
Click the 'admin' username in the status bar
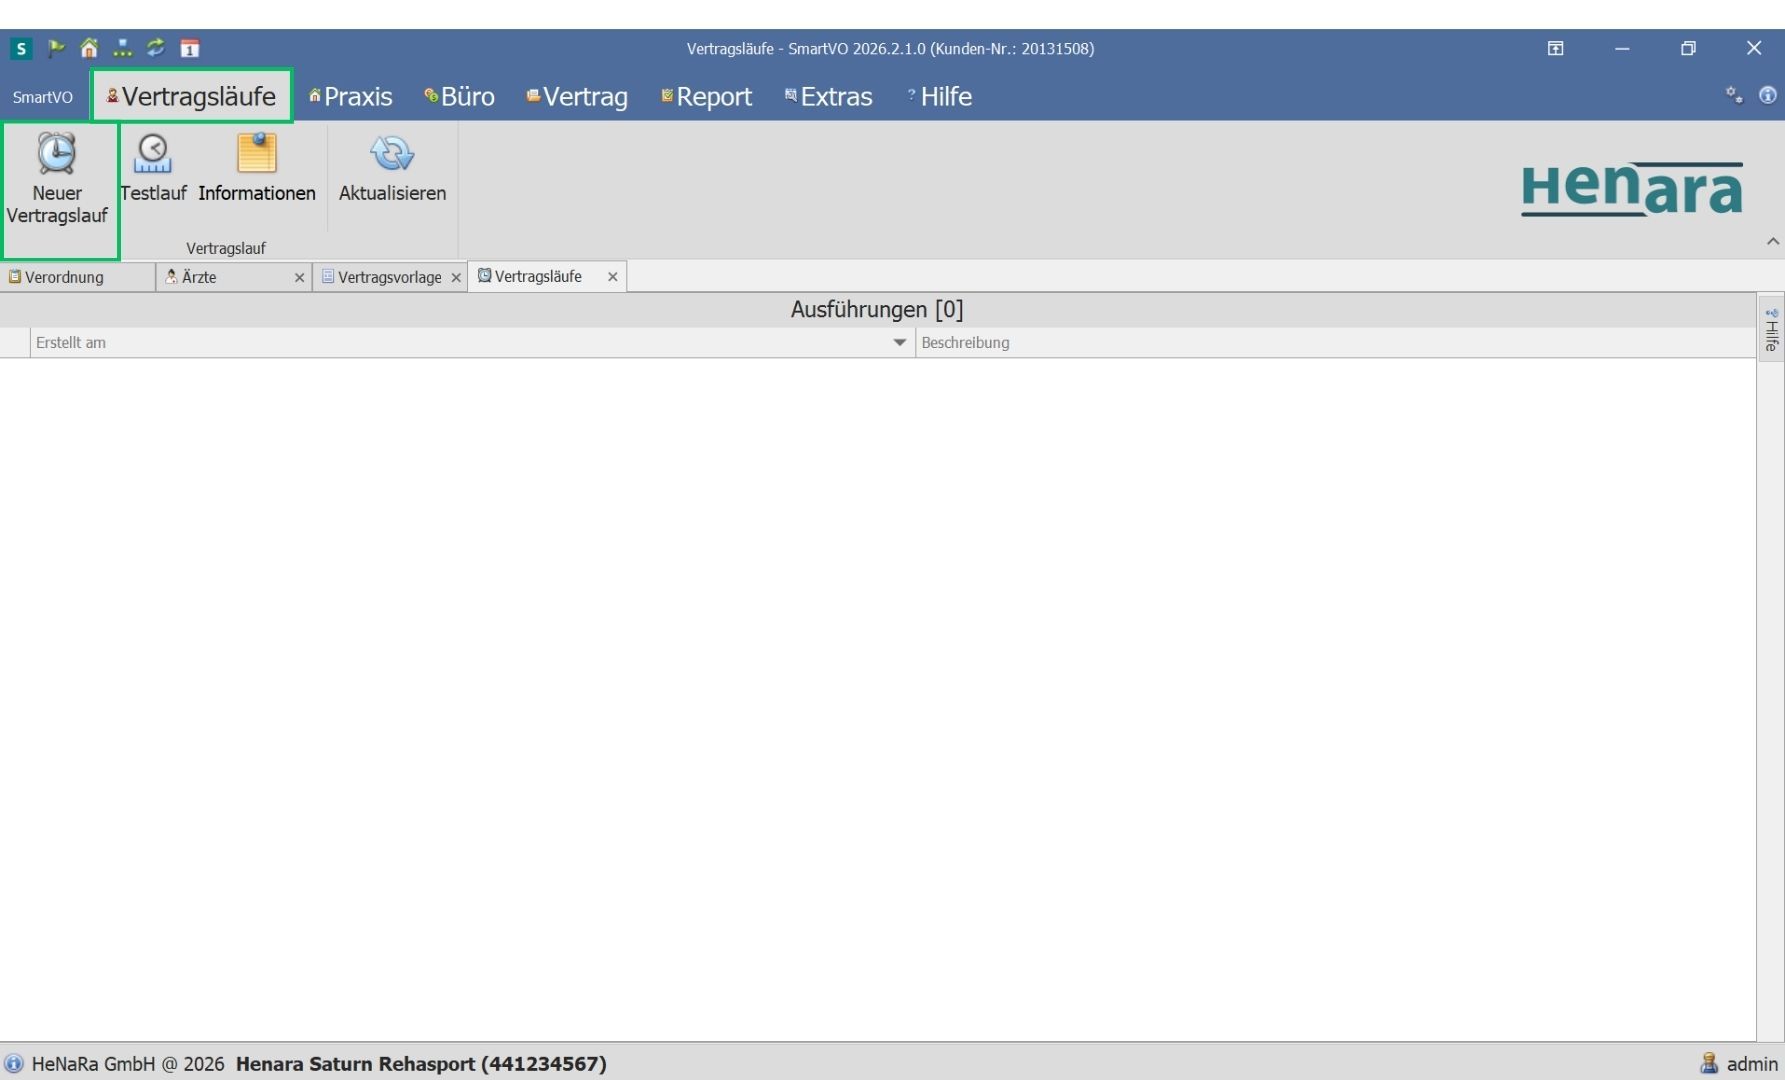1752,1064
